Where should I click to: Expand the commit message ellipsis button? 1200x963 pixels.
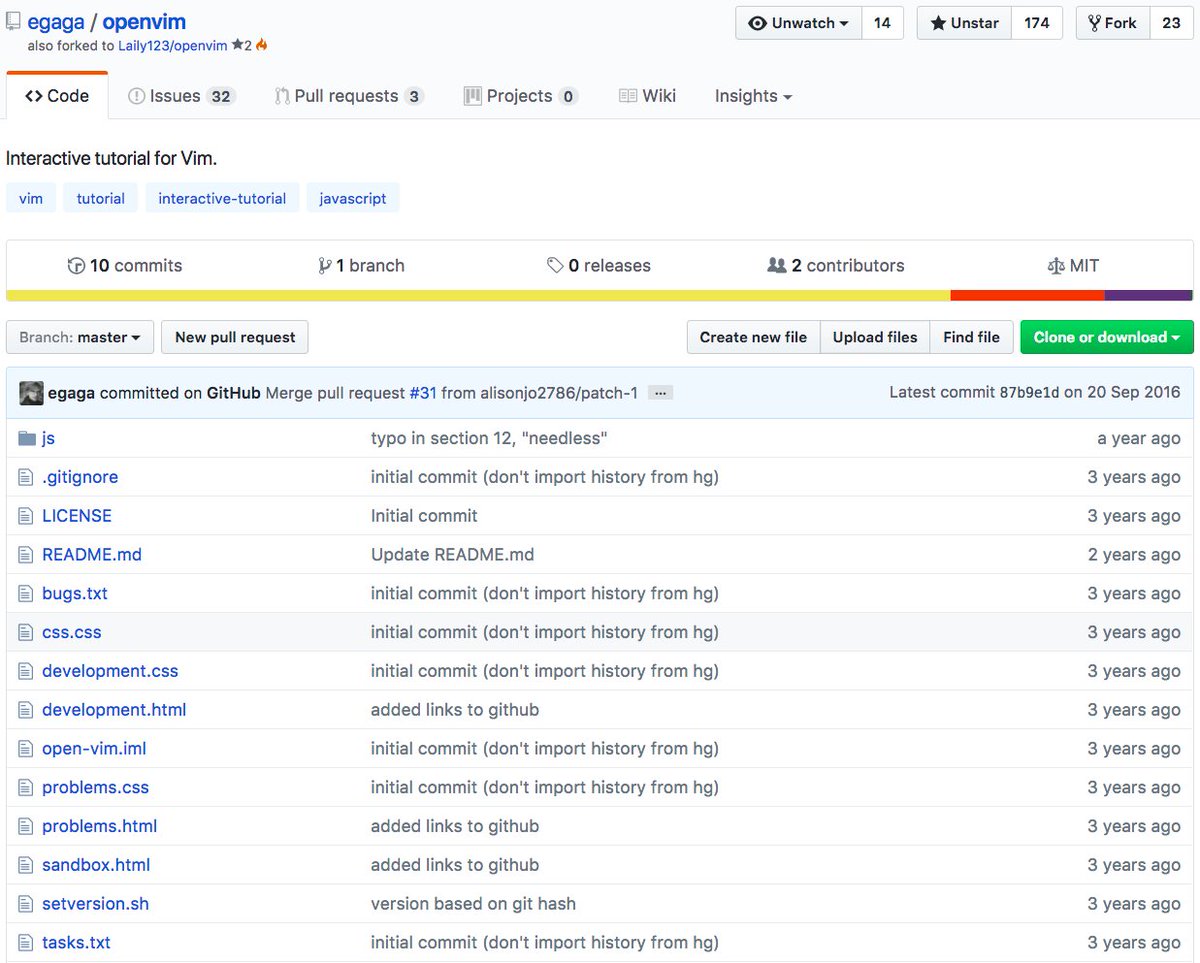click(660, 393)
